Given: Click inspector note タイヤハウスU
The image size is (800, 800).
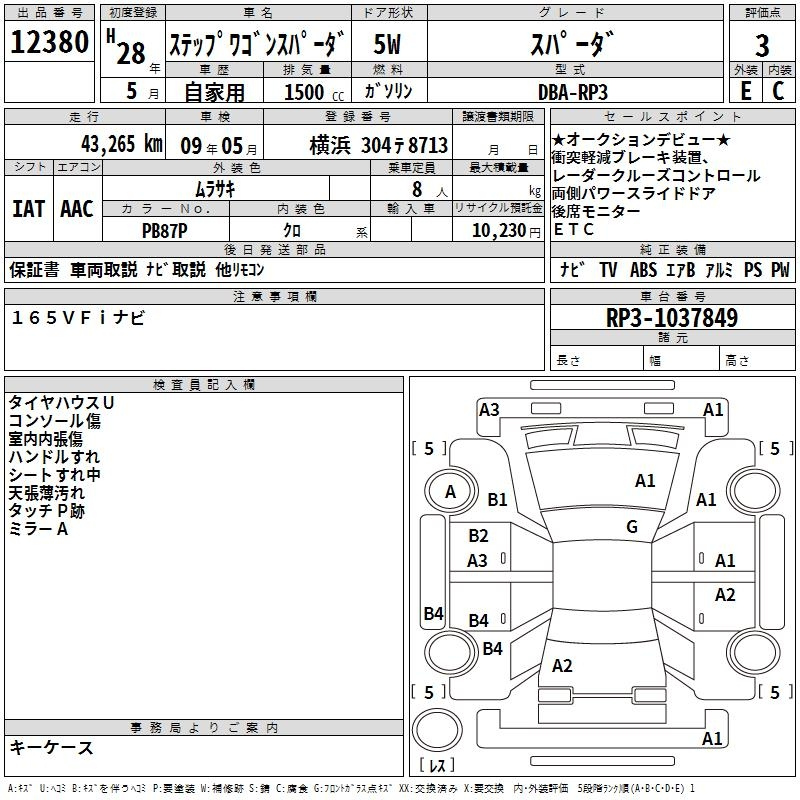Looking at the screenshot, I should (x=61, y=403).
